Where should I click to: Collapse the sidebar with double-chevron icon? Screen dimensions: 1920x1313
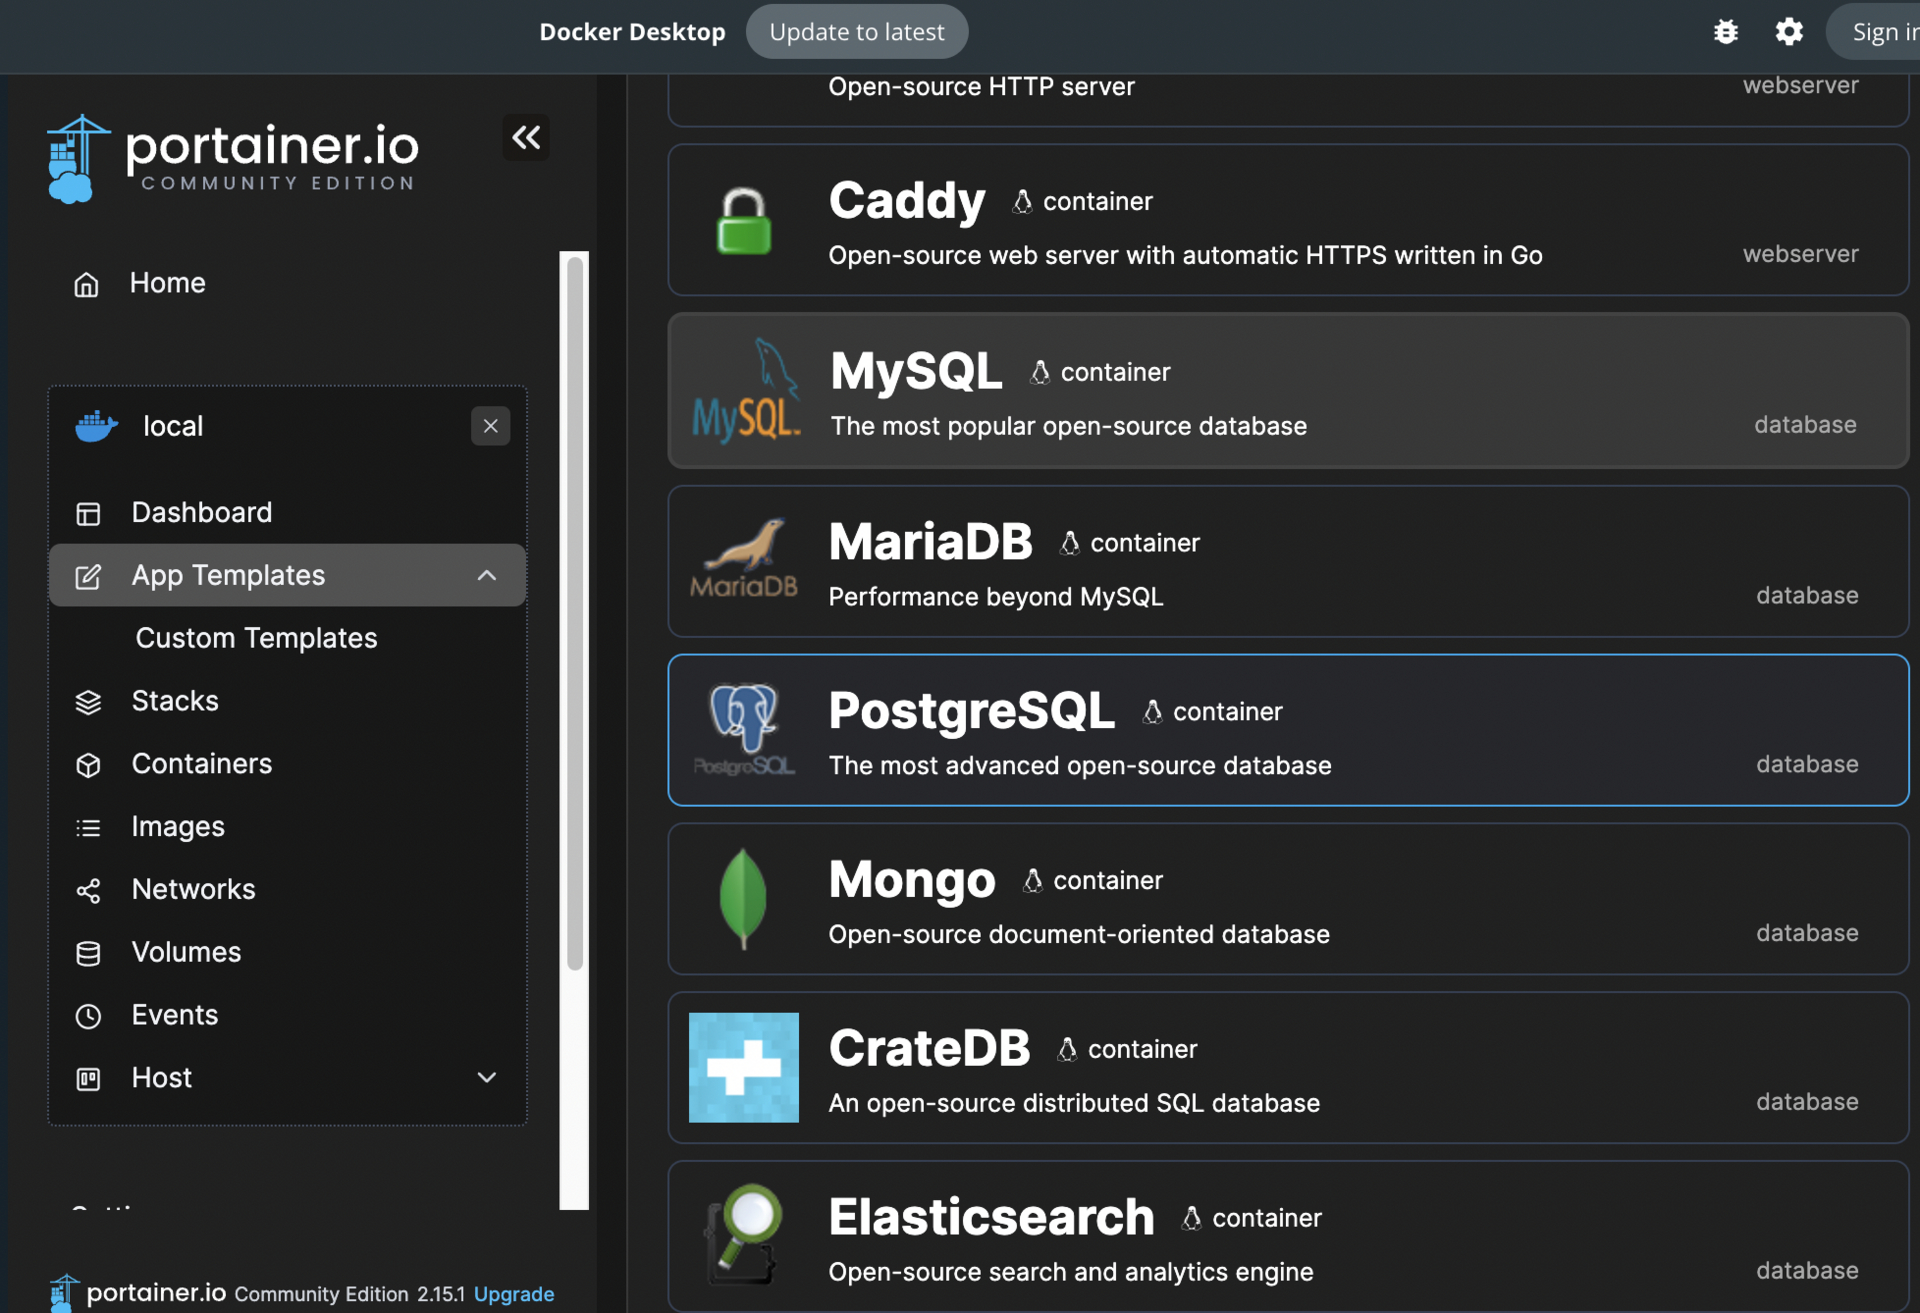tap(526, 138)
